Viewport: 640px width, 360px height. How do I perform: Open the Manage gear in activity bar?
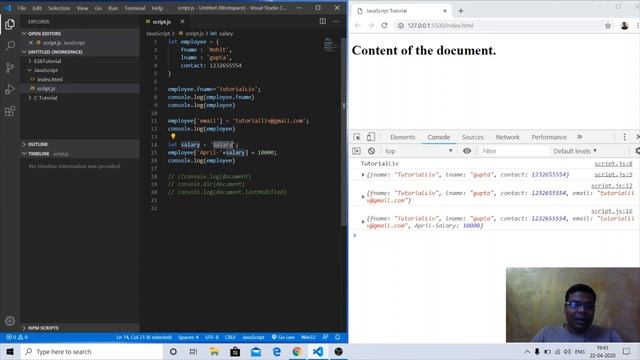(x=10, y=321)
